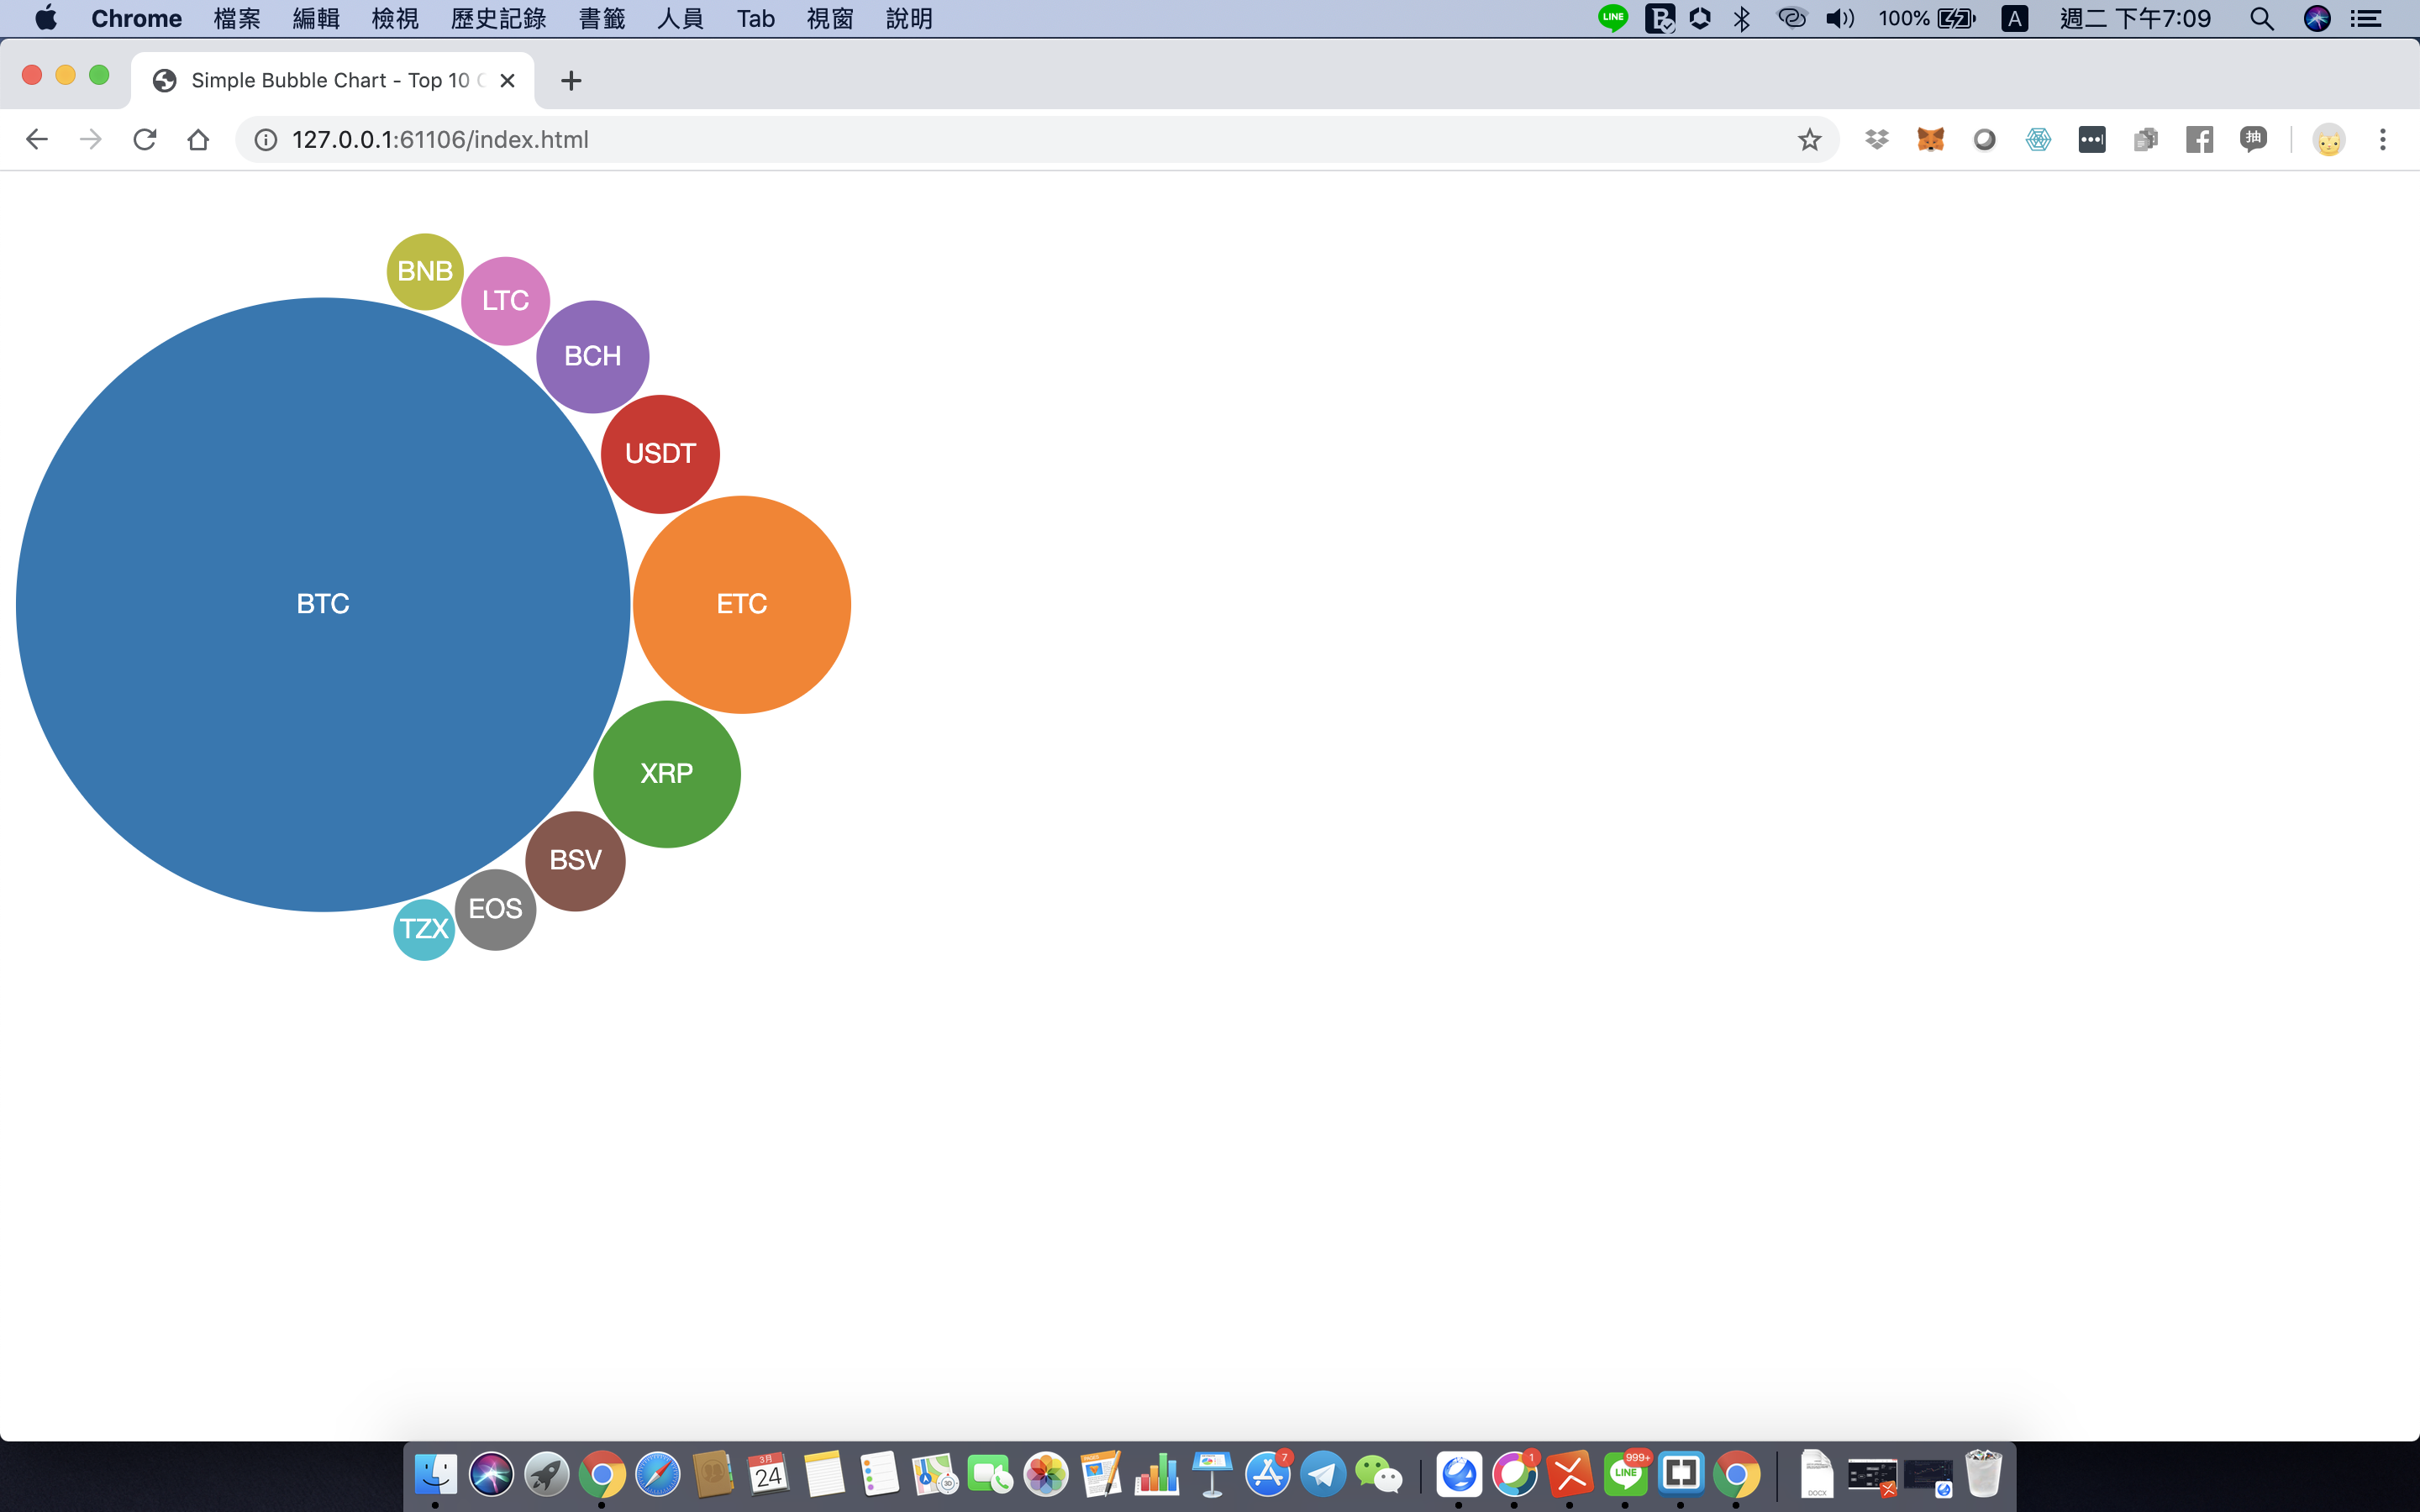
Task: Open a new browser tab
Action: coord(571,80)
